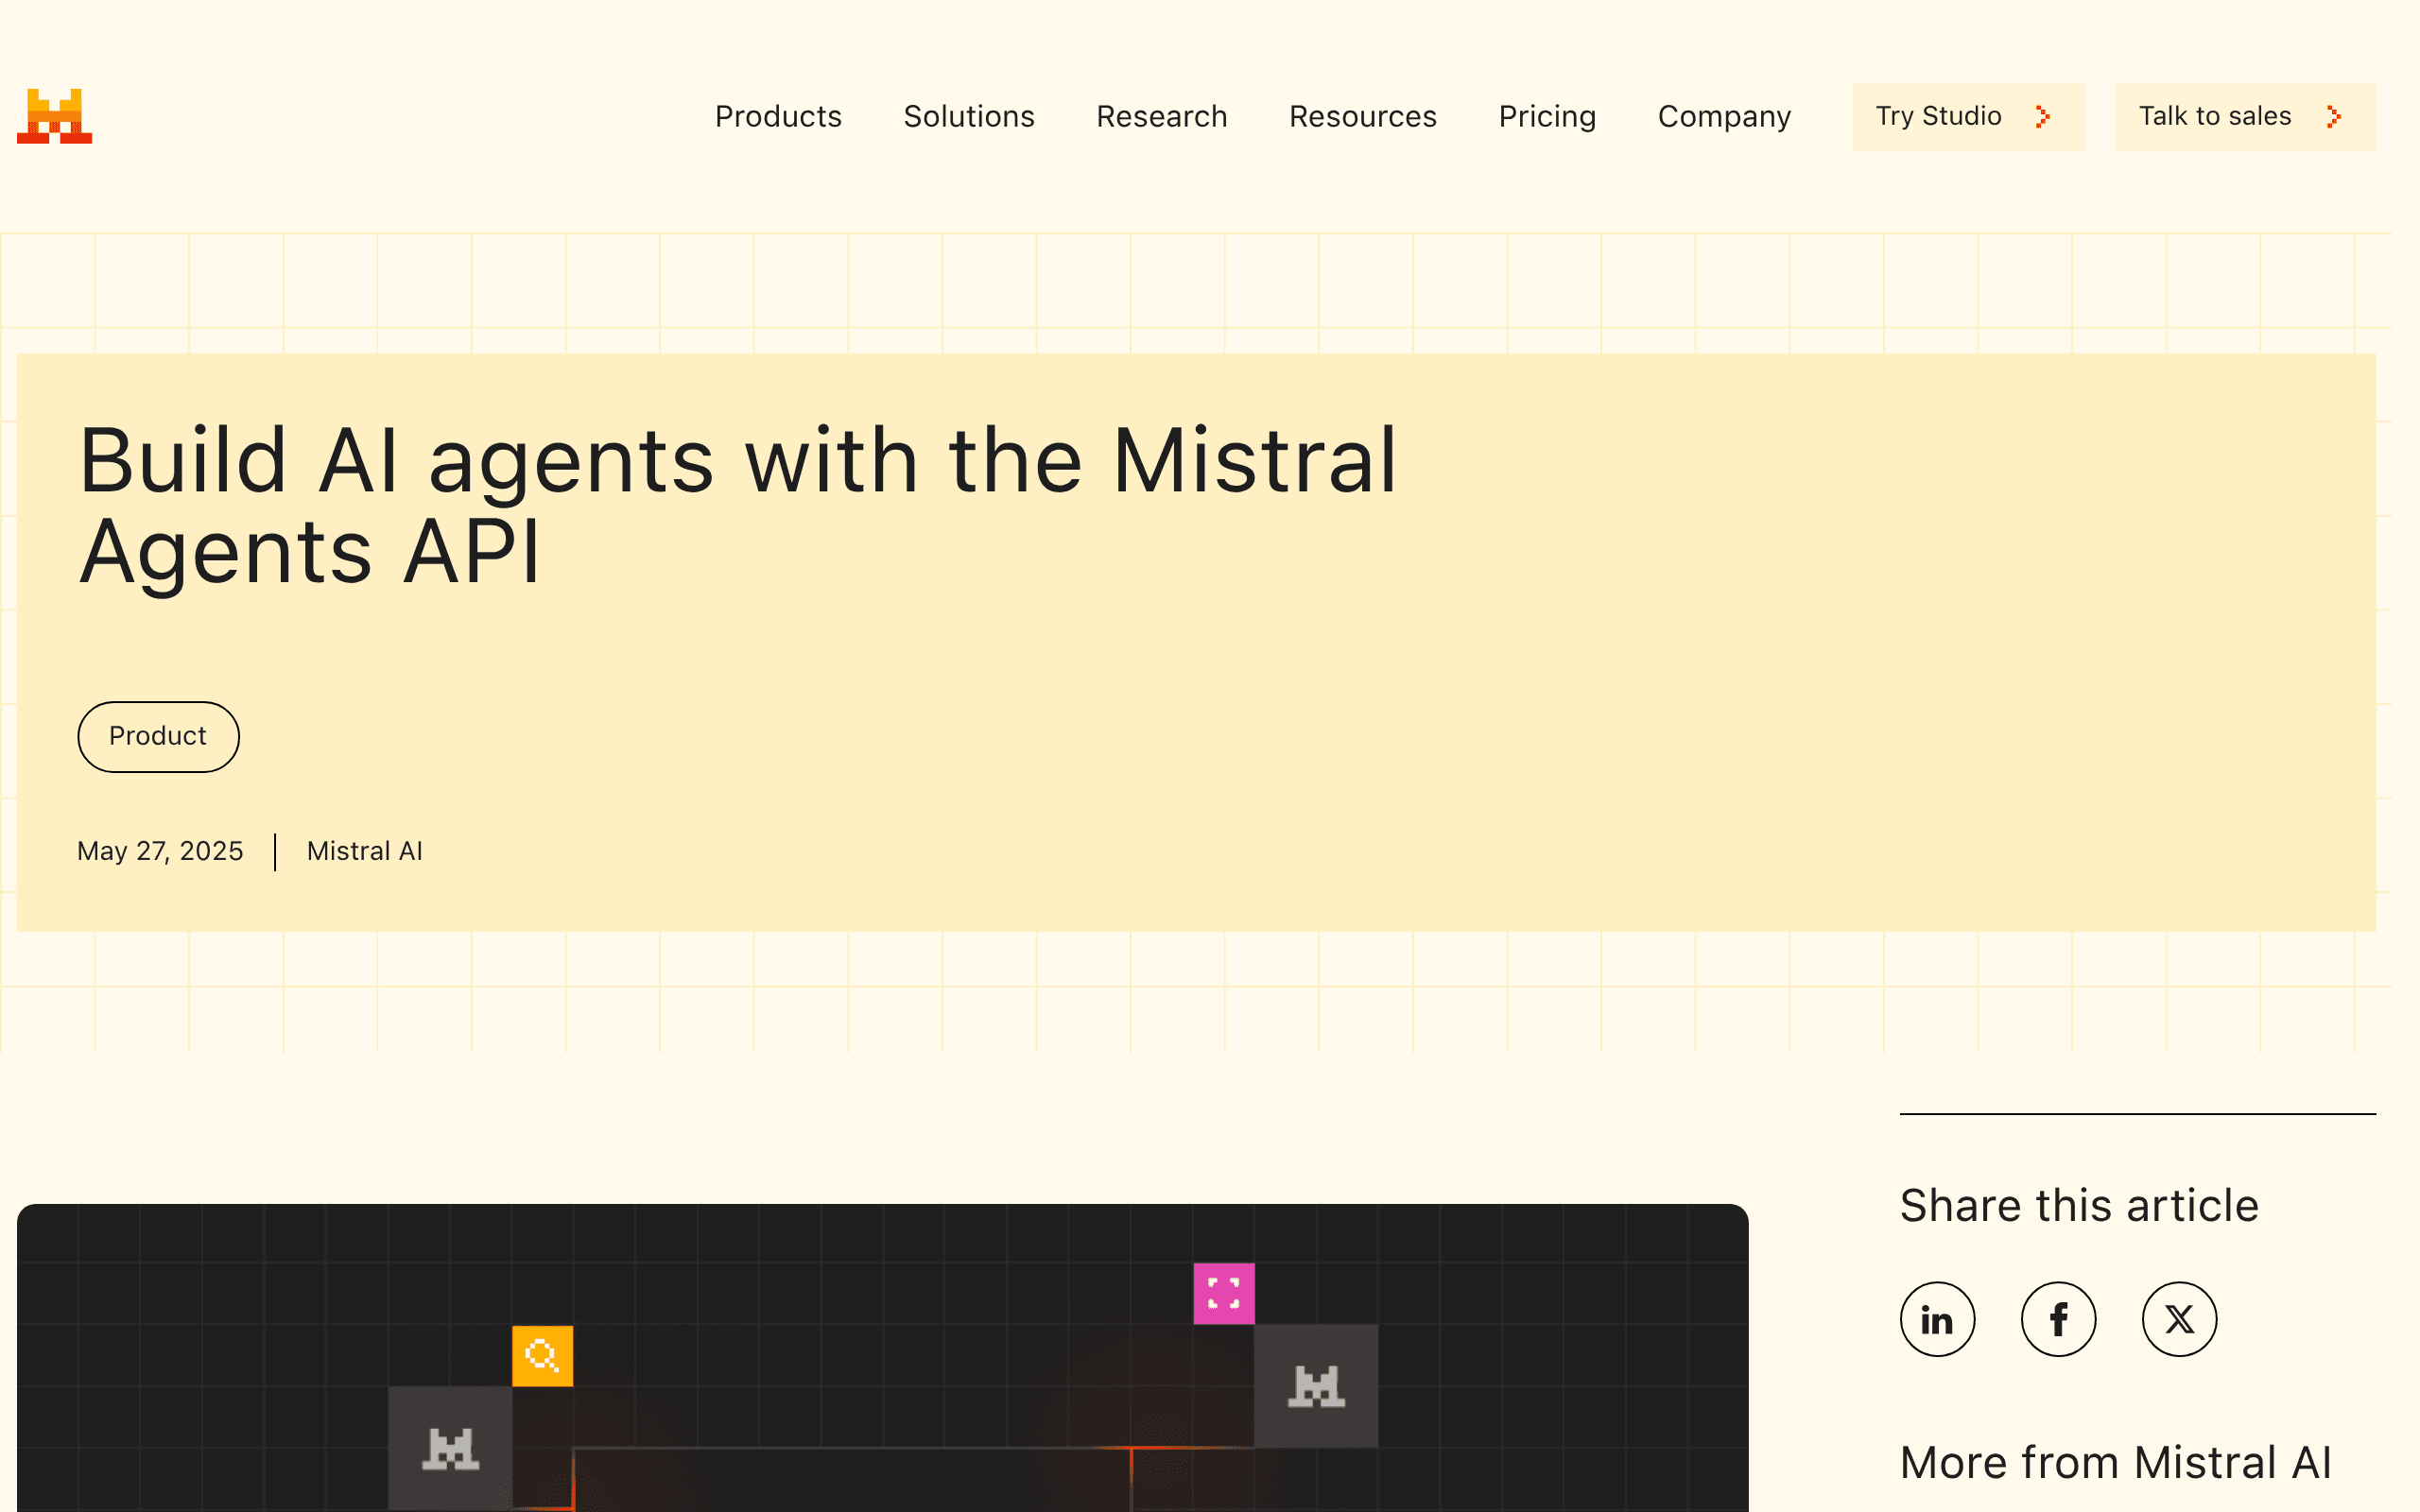This screenshot has height=1512, width=2420.
Task: Share article on Facebook
Action: 2058,1319
